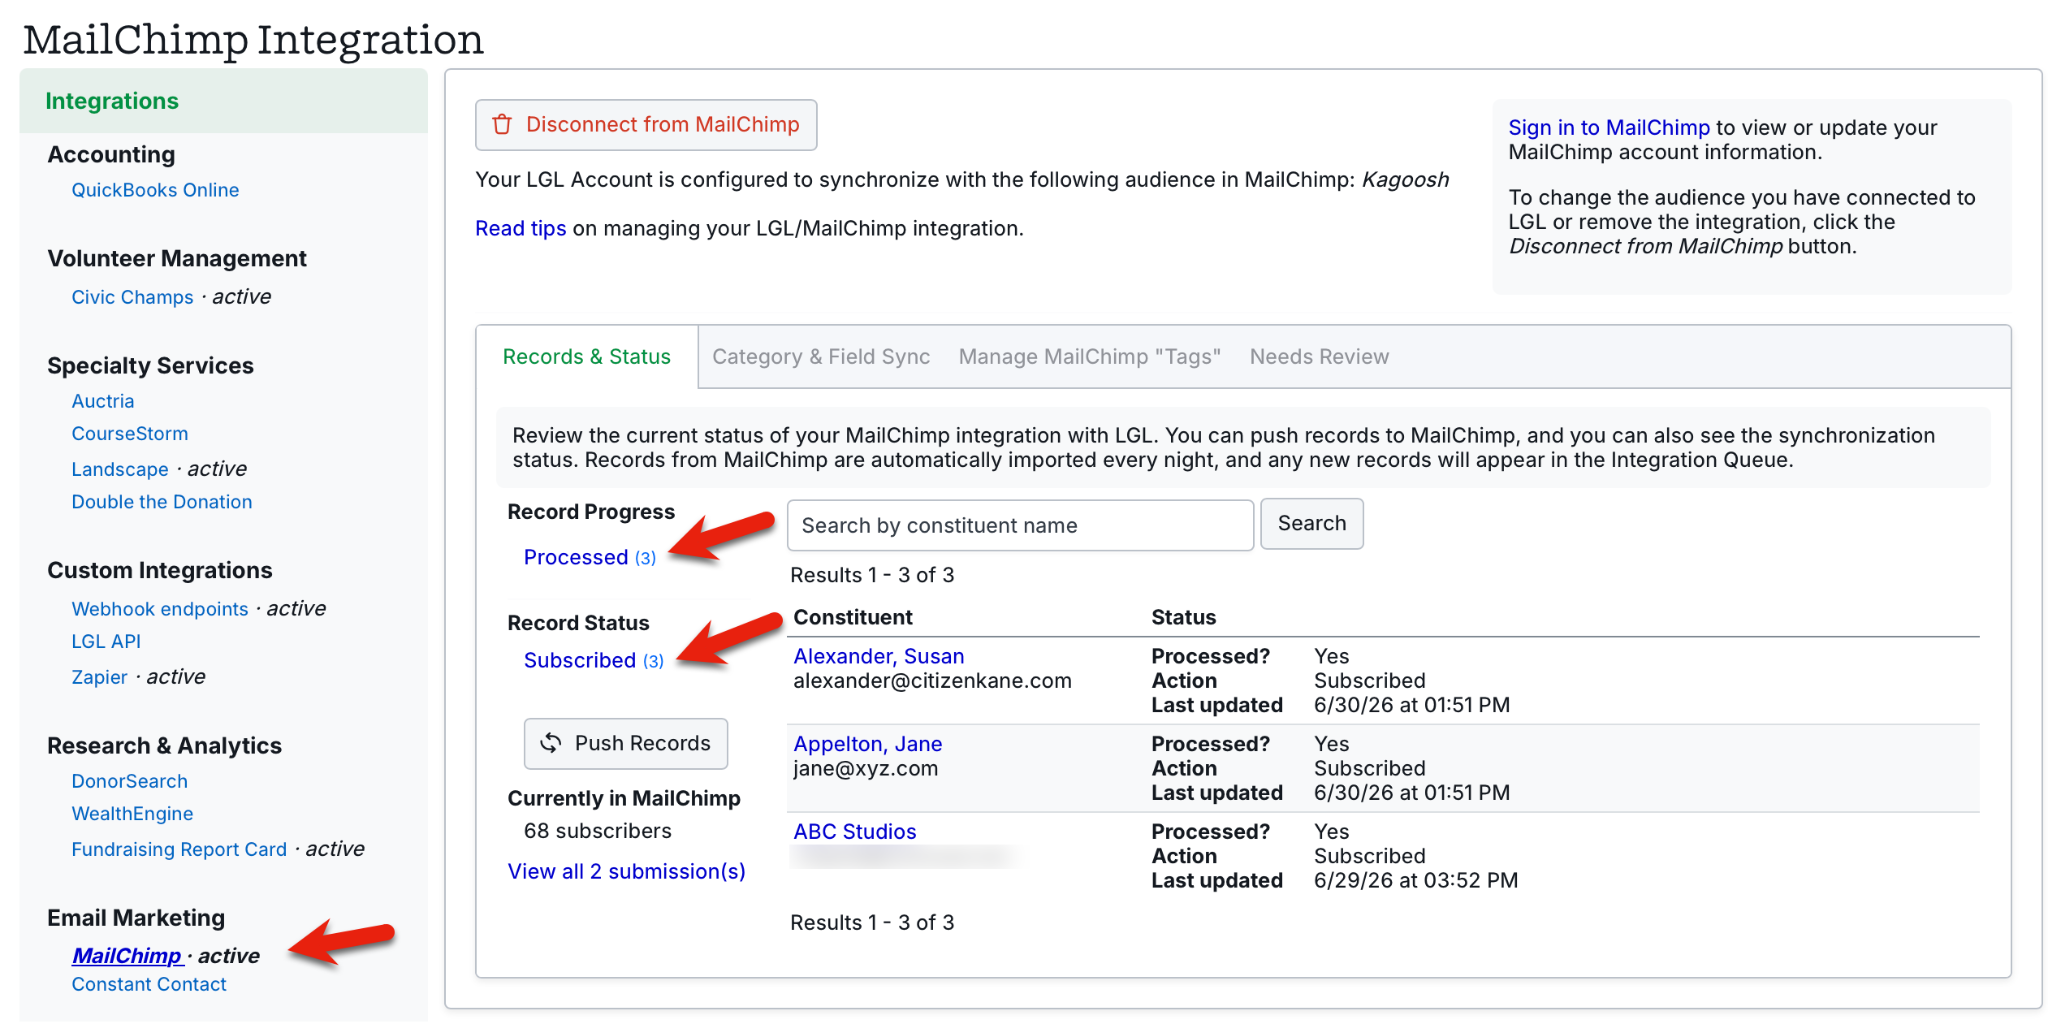Click the trash icon on Disconnect button
The width and height of the screenshot is (2048, 1022).
[x=502, y=124]
